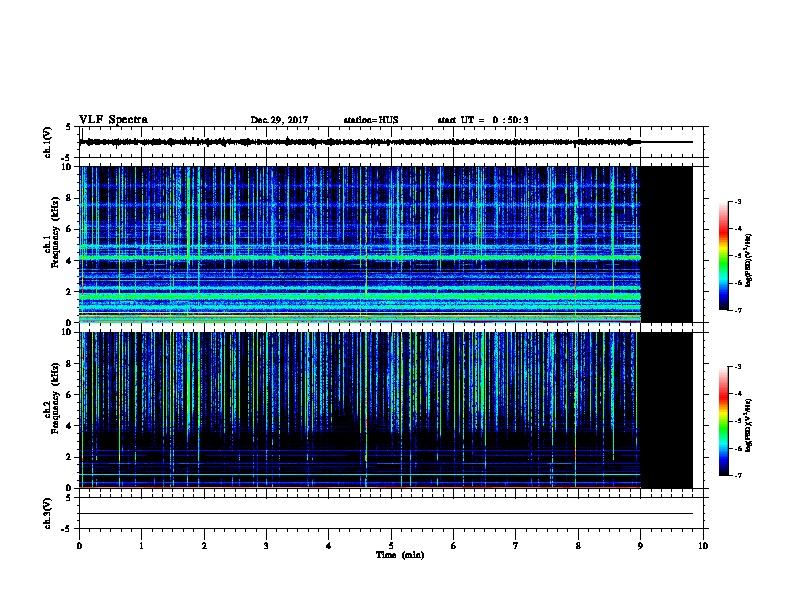This screenshot has width=792, height=612.
Task: Click the lower colour bar beside the ch.2 spectrogram
Action: [x=724, y=421]
